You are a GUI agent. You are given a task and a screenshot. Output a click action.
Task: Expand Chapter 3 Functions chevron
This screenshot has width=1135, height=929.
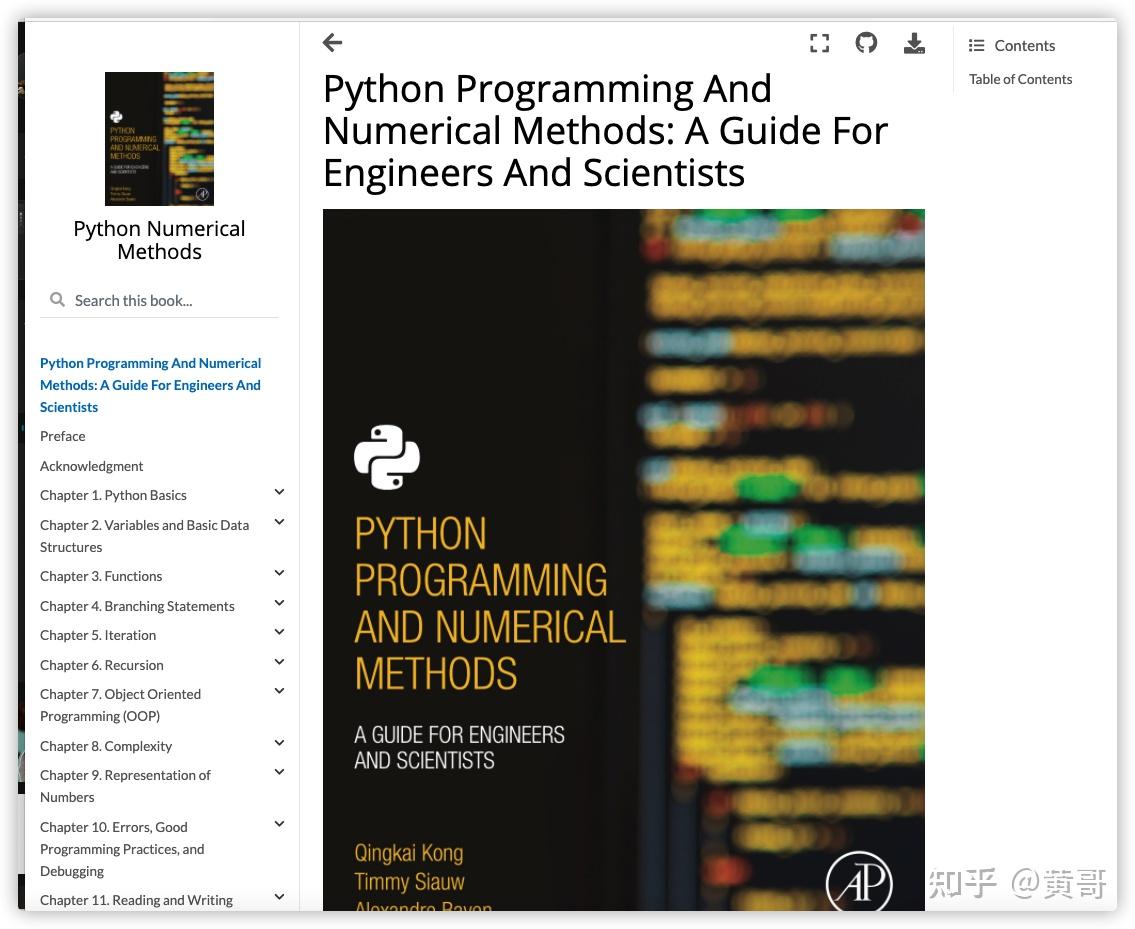[279, 573]
